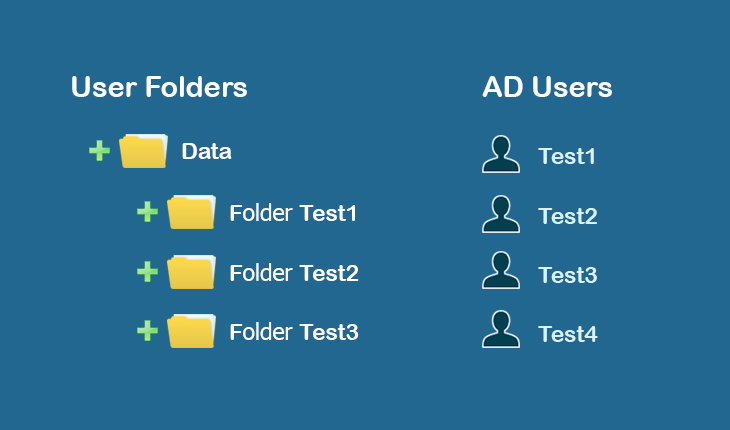Viewport: 730px width, 430px height.
Task: Expand Folder Test1 using its plus
Action: (x=147, y=212)
